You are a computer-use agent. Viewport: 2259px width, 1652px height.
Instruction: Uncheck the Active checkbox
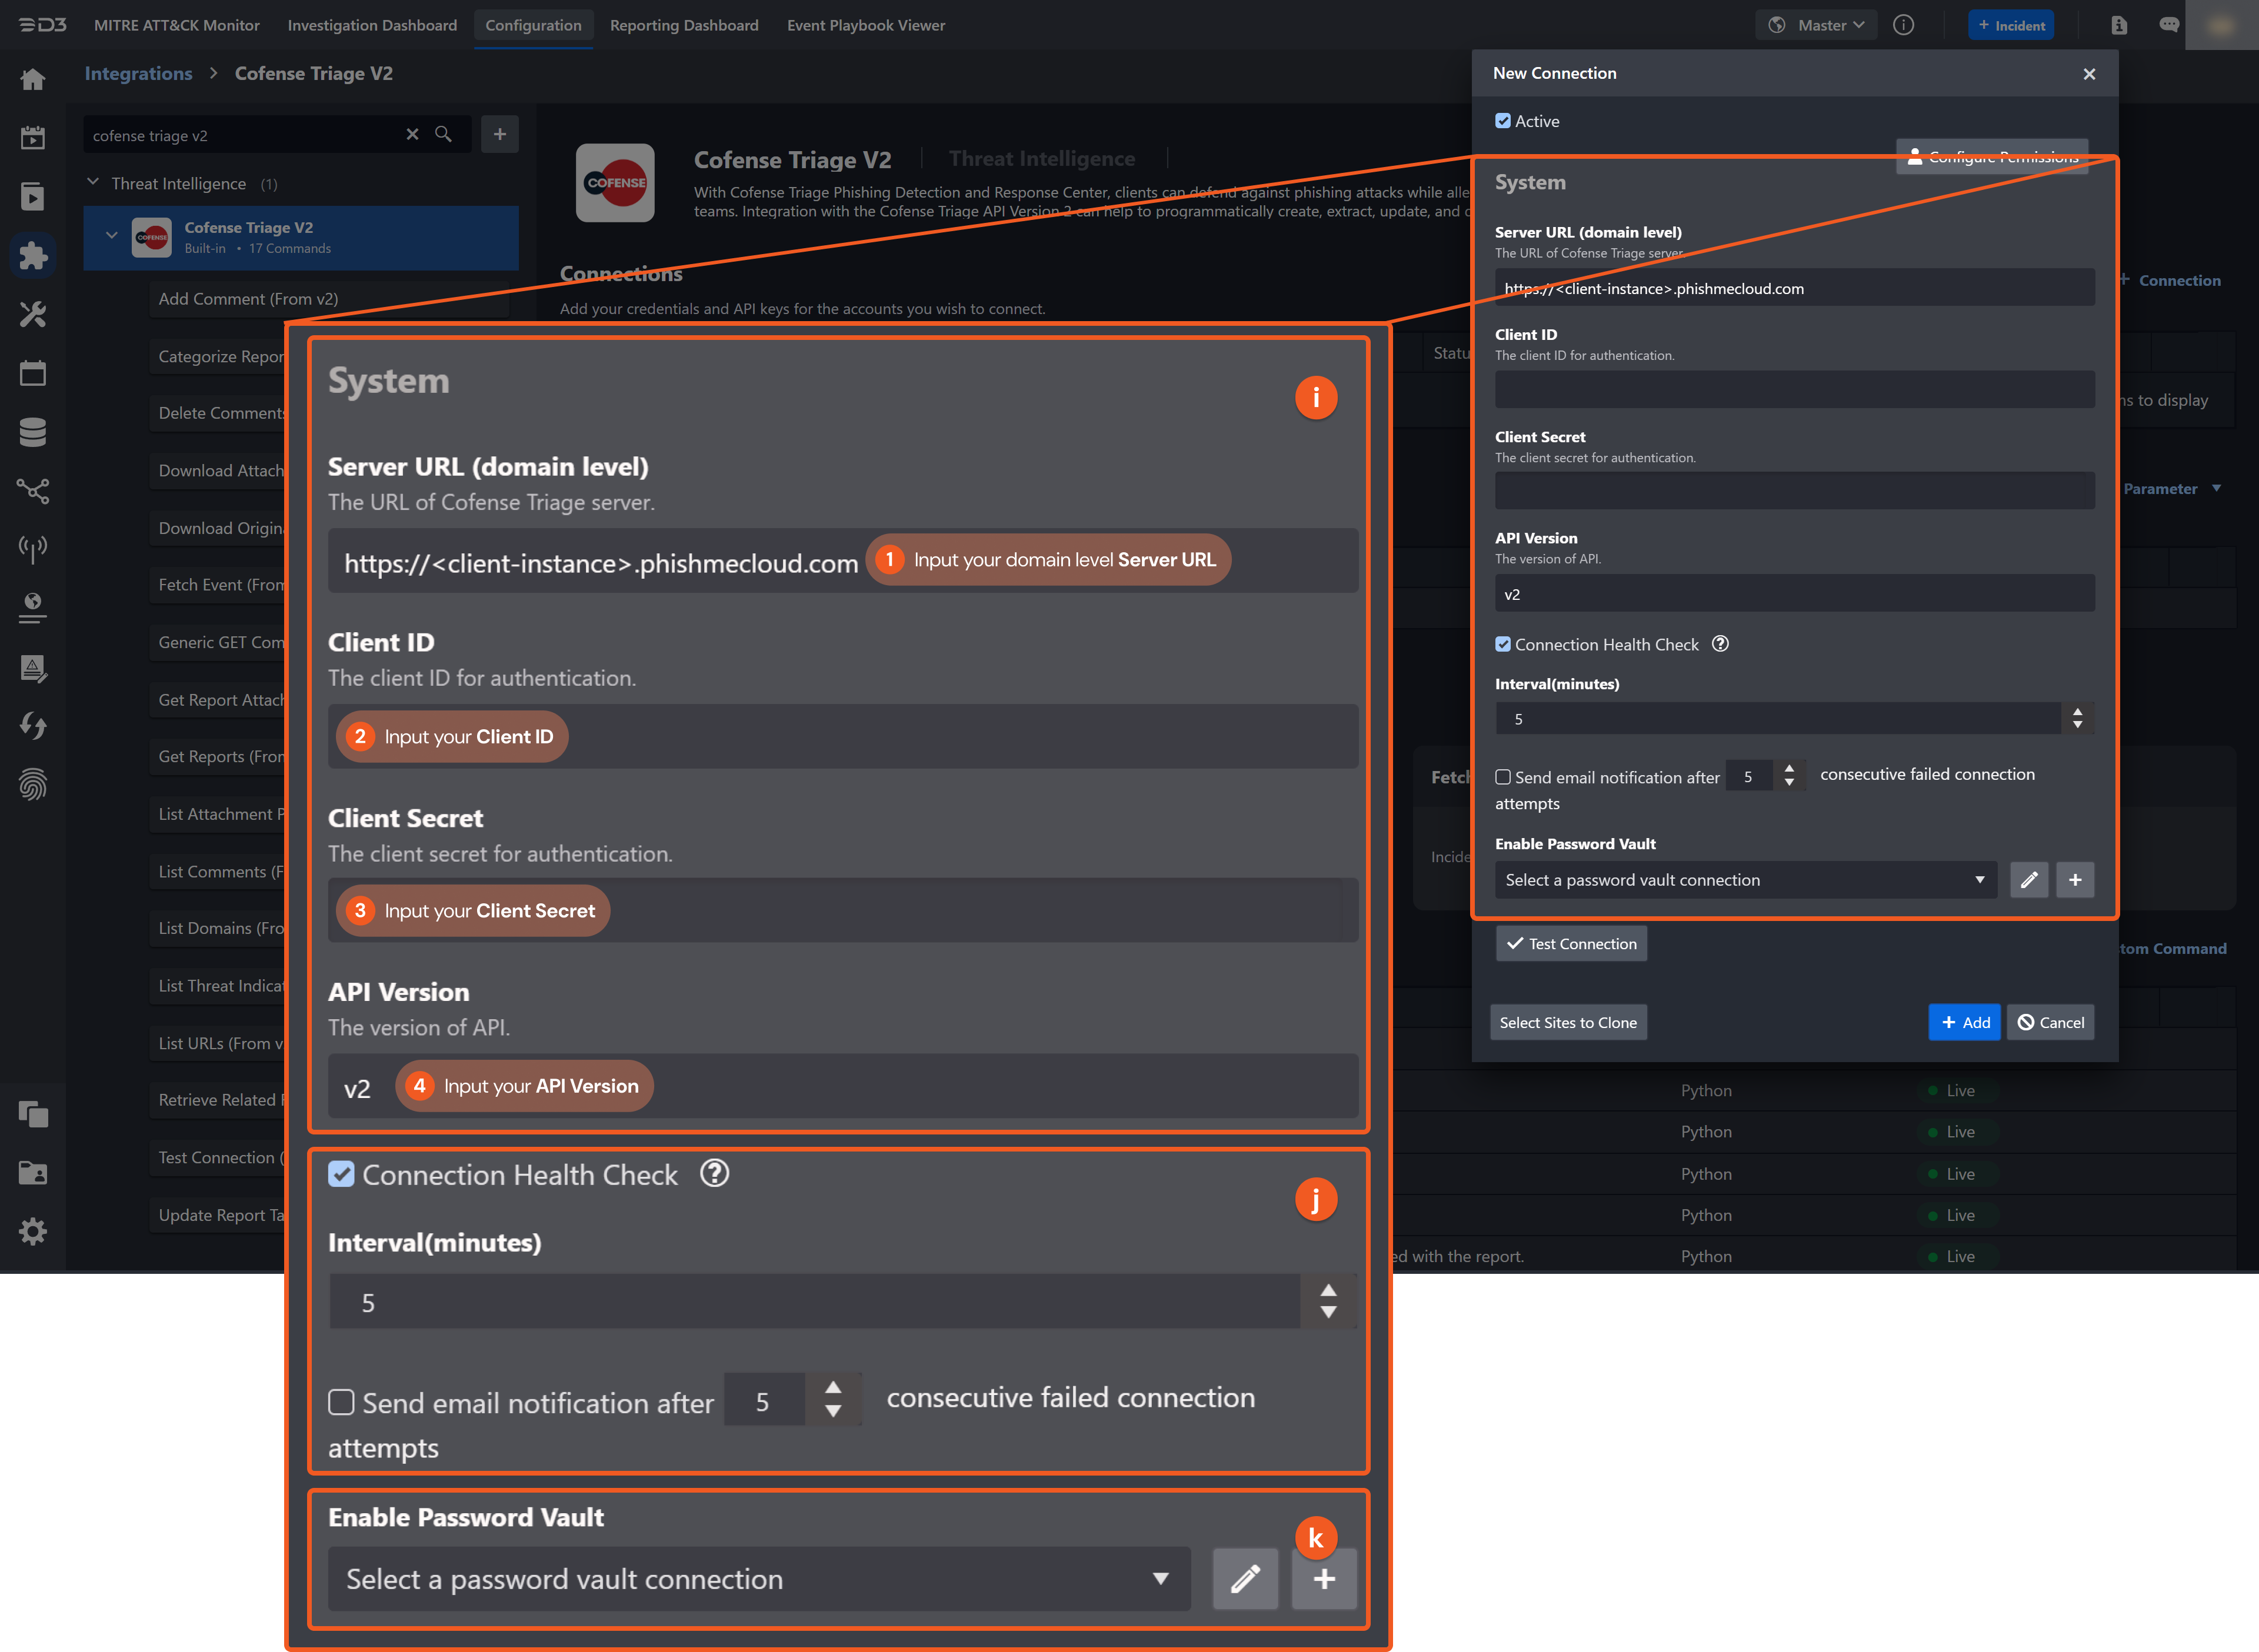pyautogui.click(x=1503, y=120)
